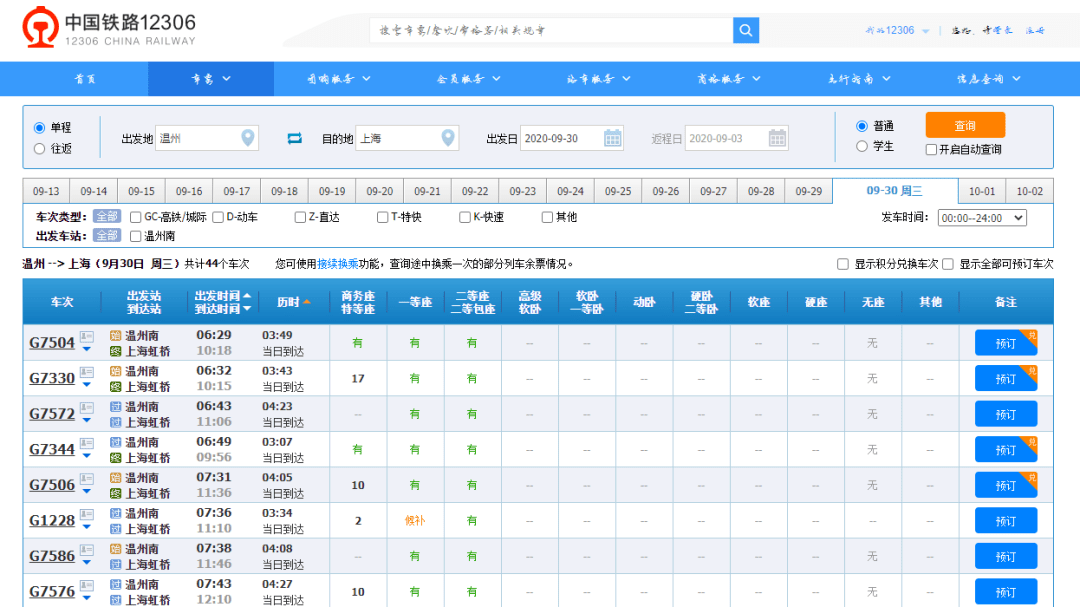This screenshot has height=607, width=1080.
Task: Check the GC-高铁/城际 filter
Action: click(x=136, y=218)
